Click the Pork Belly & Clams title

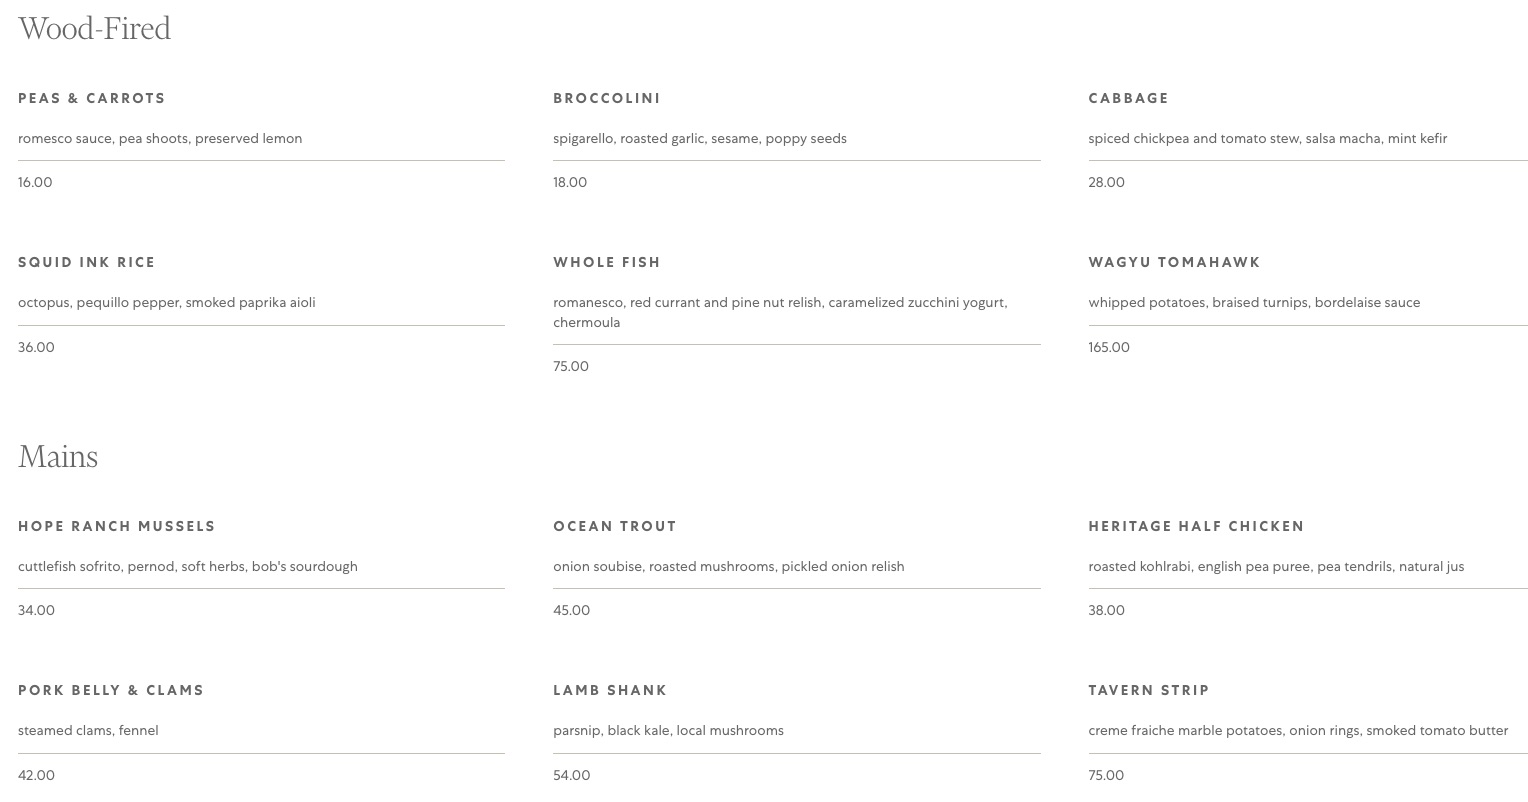tap(111, 690)
